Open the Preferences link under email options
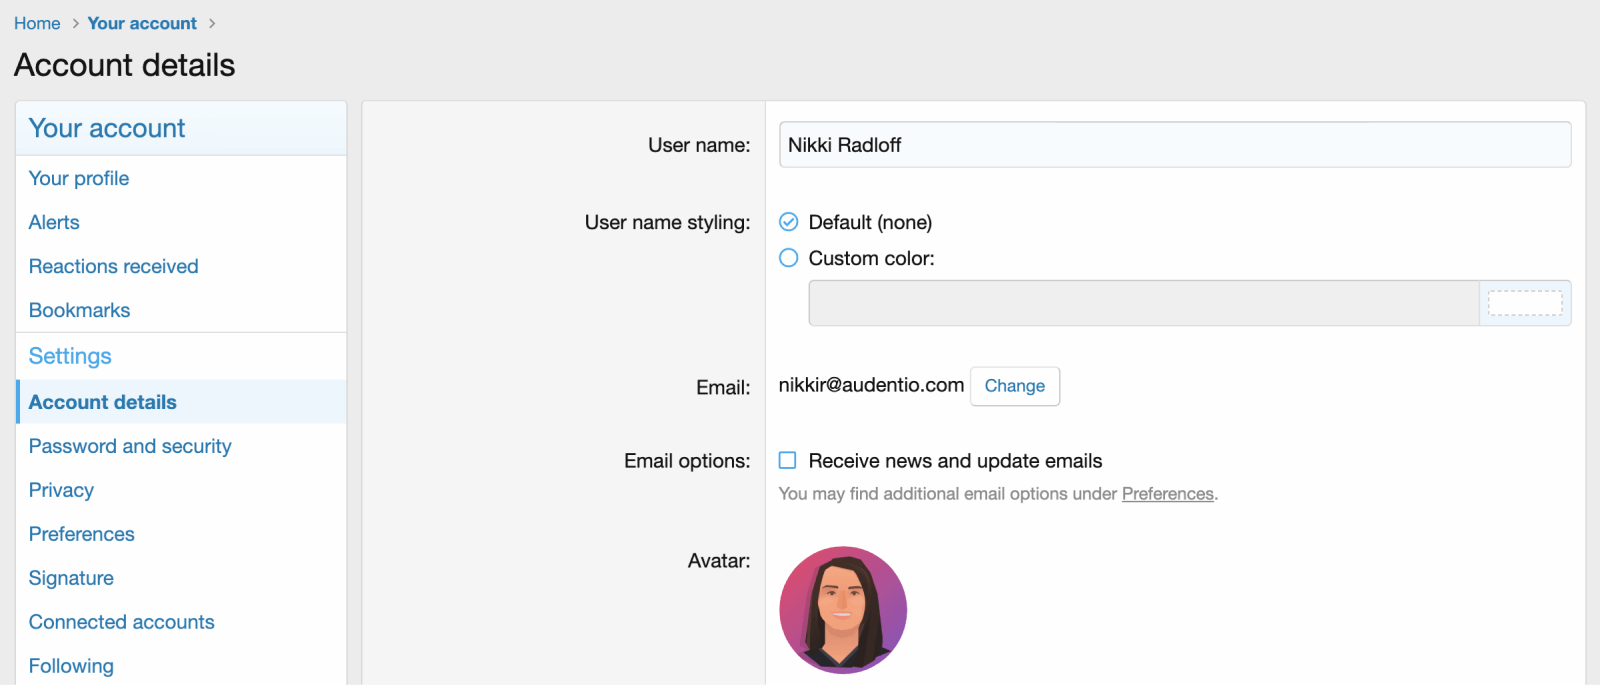This screenshot has height=685, width=1600. pos(1167,494)
